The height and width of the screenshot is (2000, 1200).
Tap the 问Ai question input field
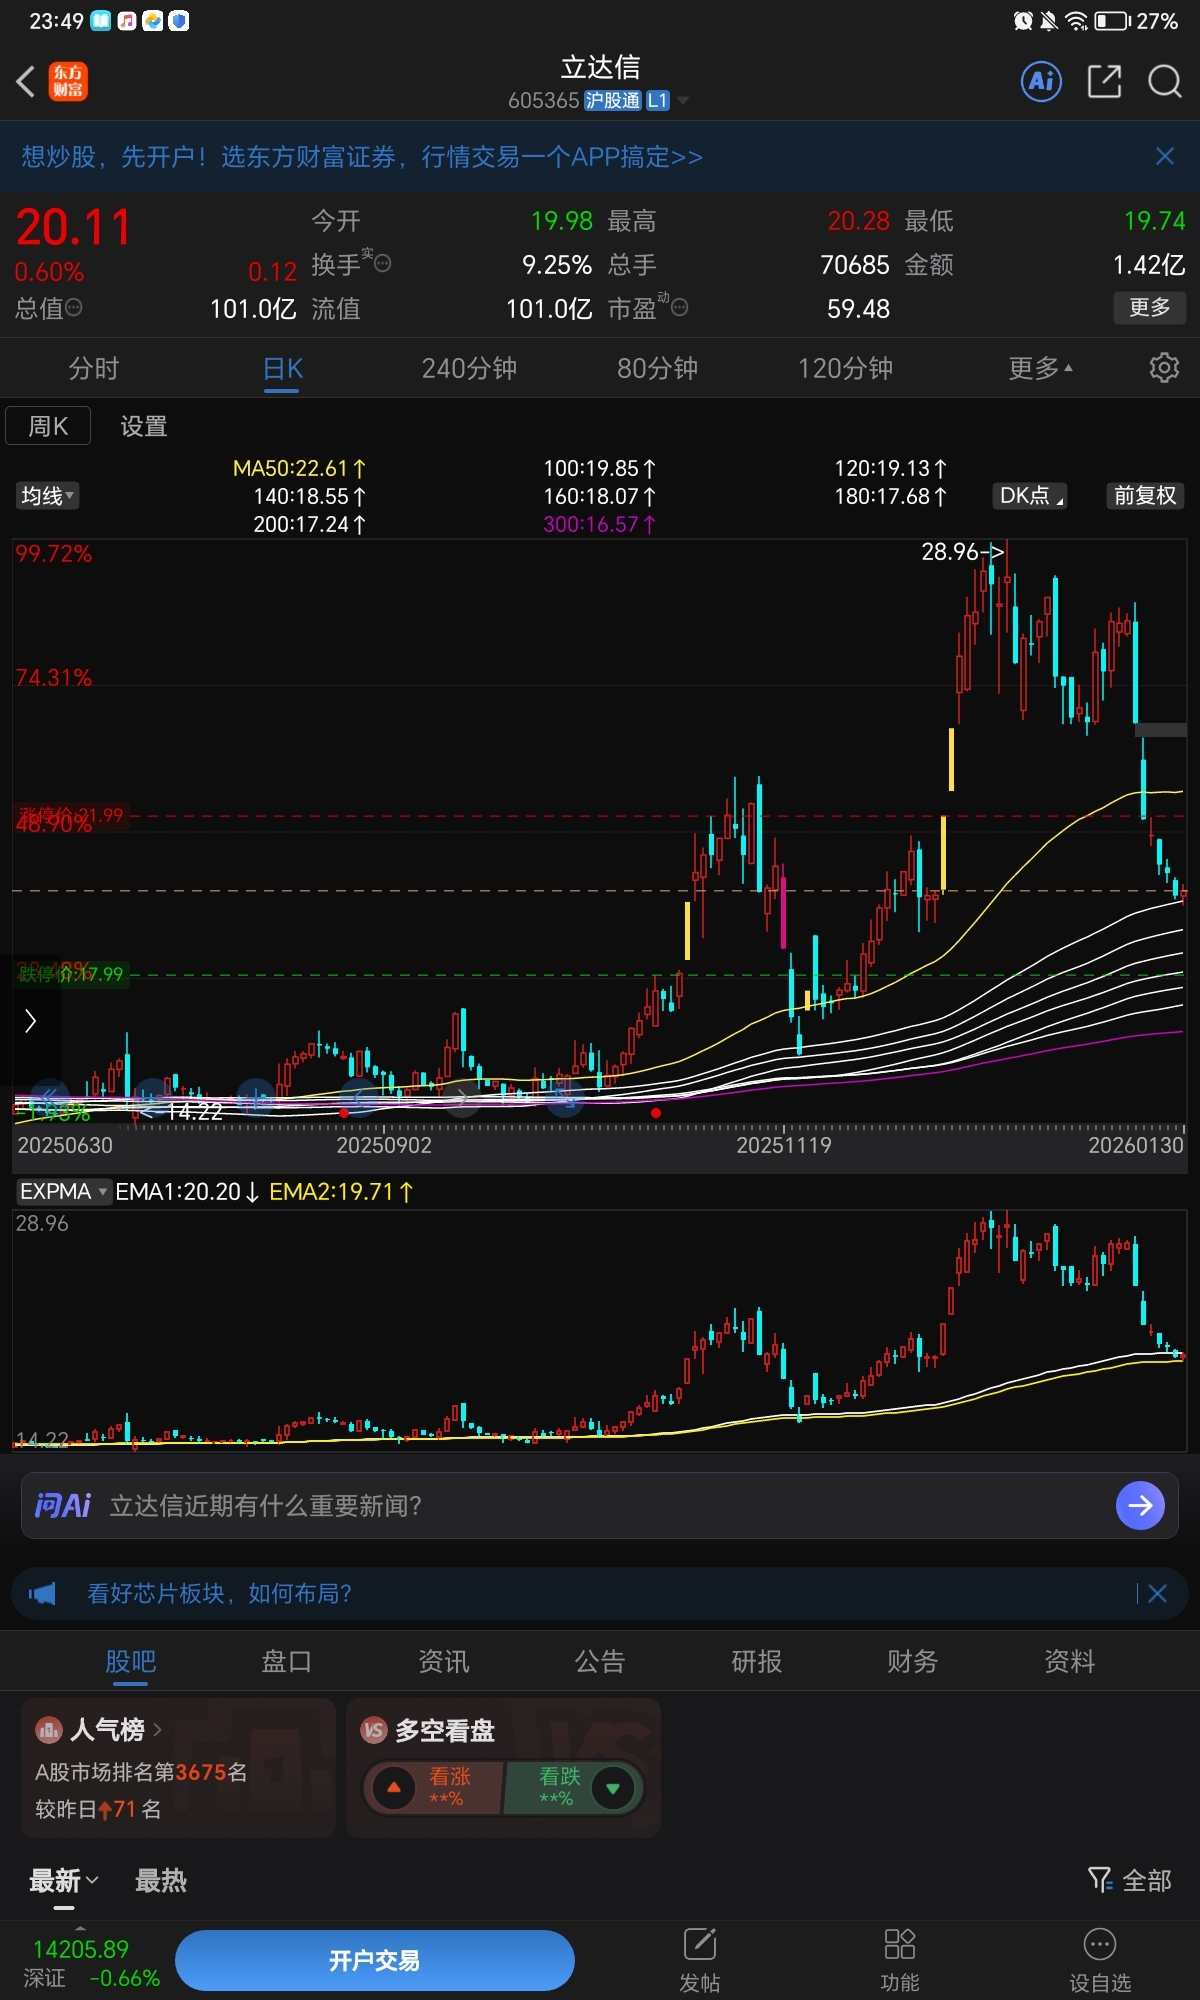pyautogui.click(x=600, y=1505)
